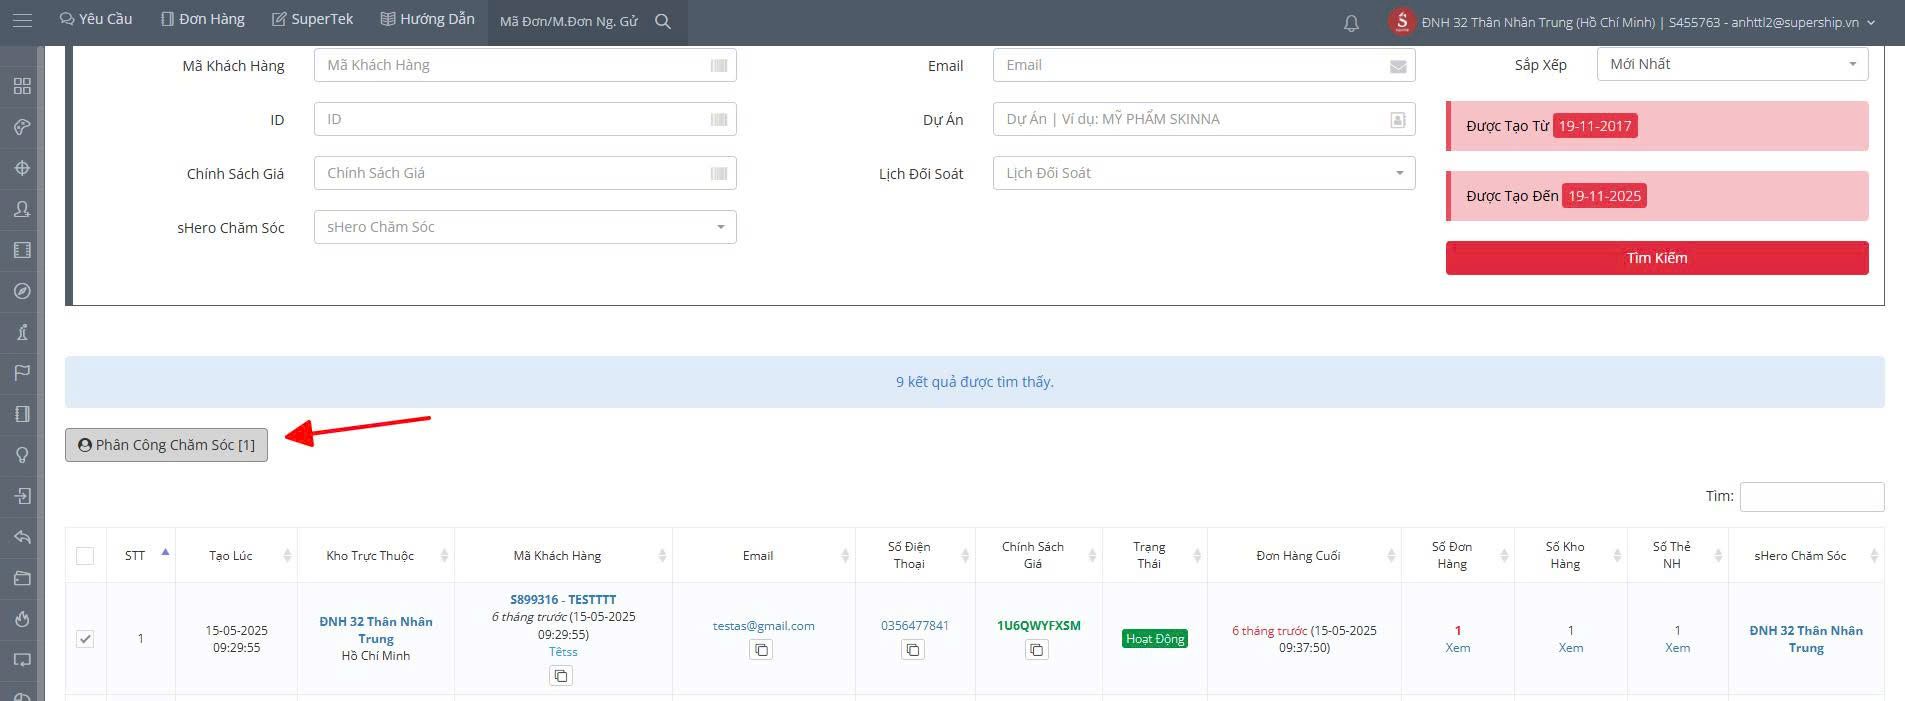This screenshot has height=701, width=1905.
Task: Uncheck the checkbox for row 1
Action: tap(85, 639)
